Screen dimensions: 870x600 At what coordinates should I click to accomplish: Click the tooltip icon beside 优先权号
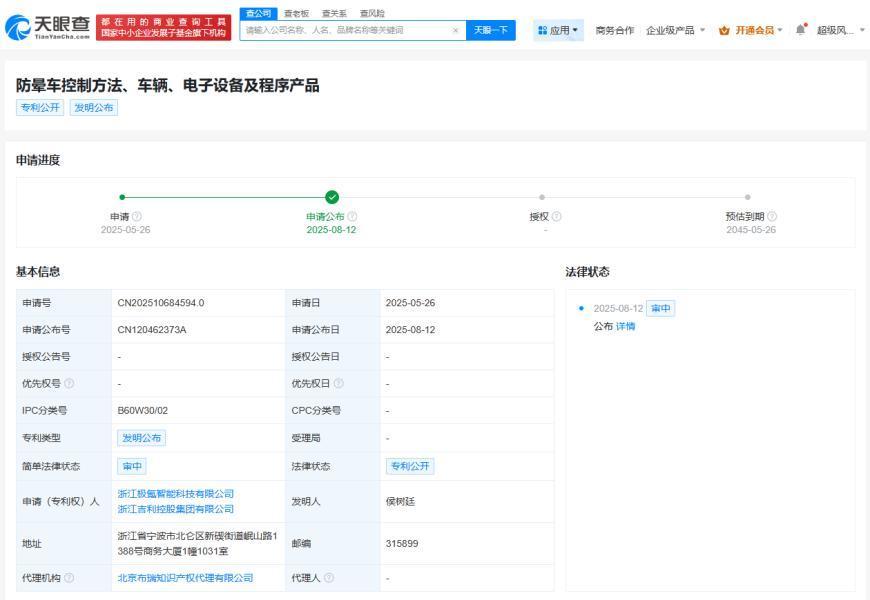[x=69, y=383]
